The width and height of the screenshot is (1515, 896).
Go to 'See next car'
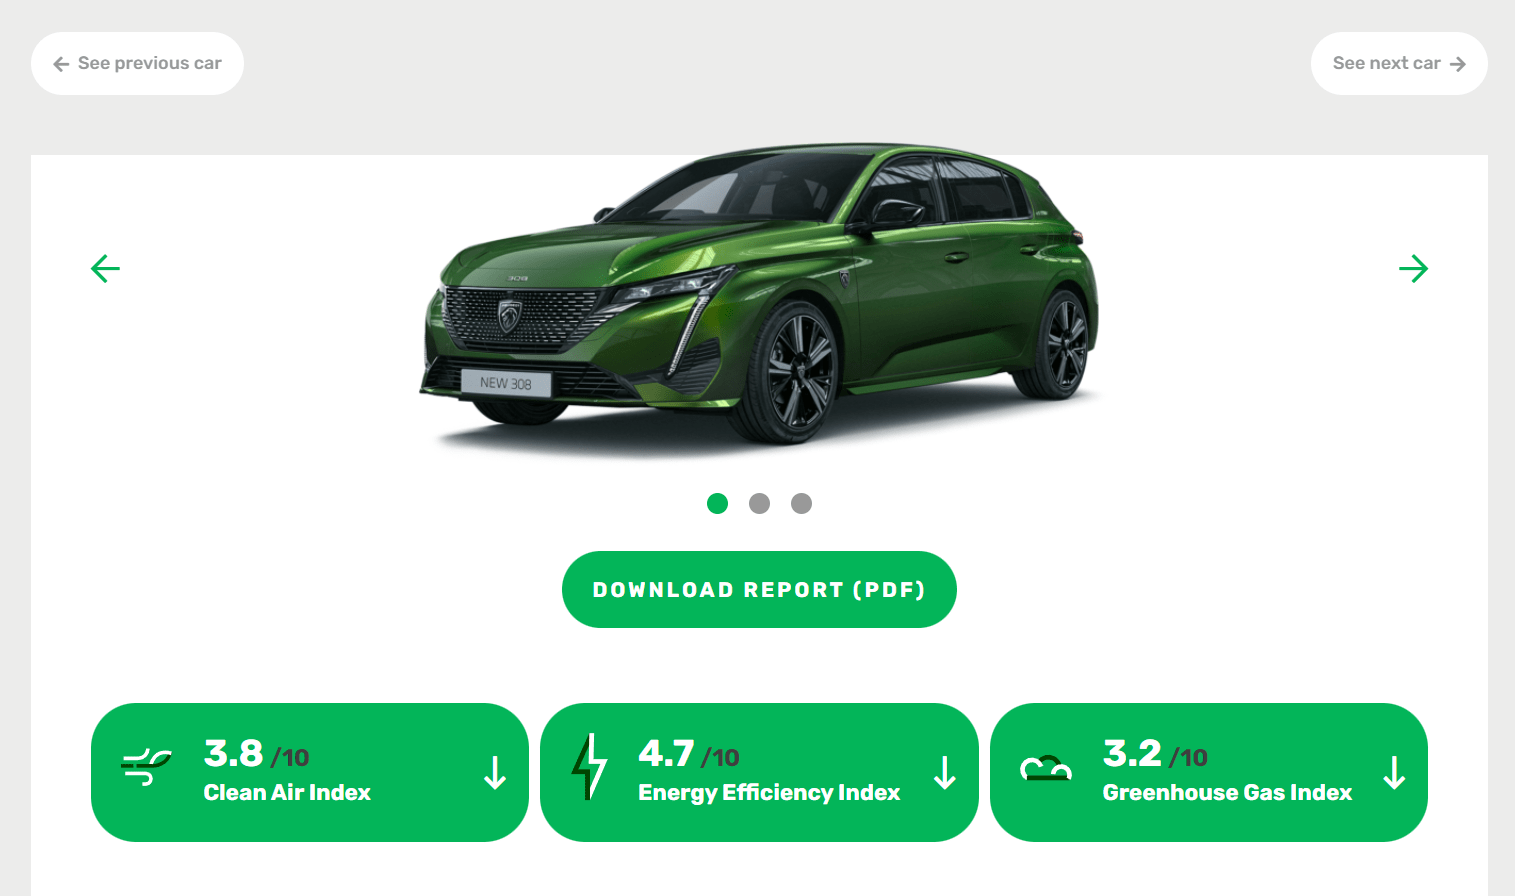tap(1399, 64)
